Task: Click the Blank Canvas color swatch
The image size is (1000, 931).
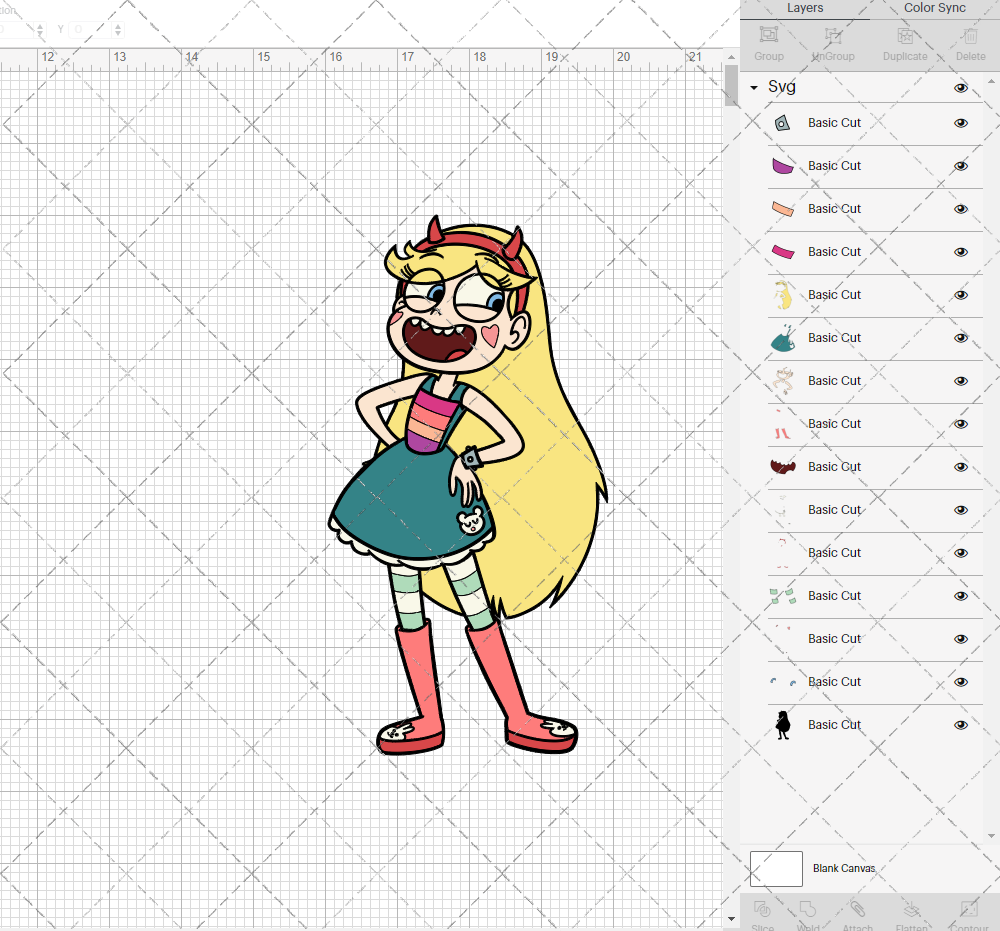Action: (x=776, y=869)
